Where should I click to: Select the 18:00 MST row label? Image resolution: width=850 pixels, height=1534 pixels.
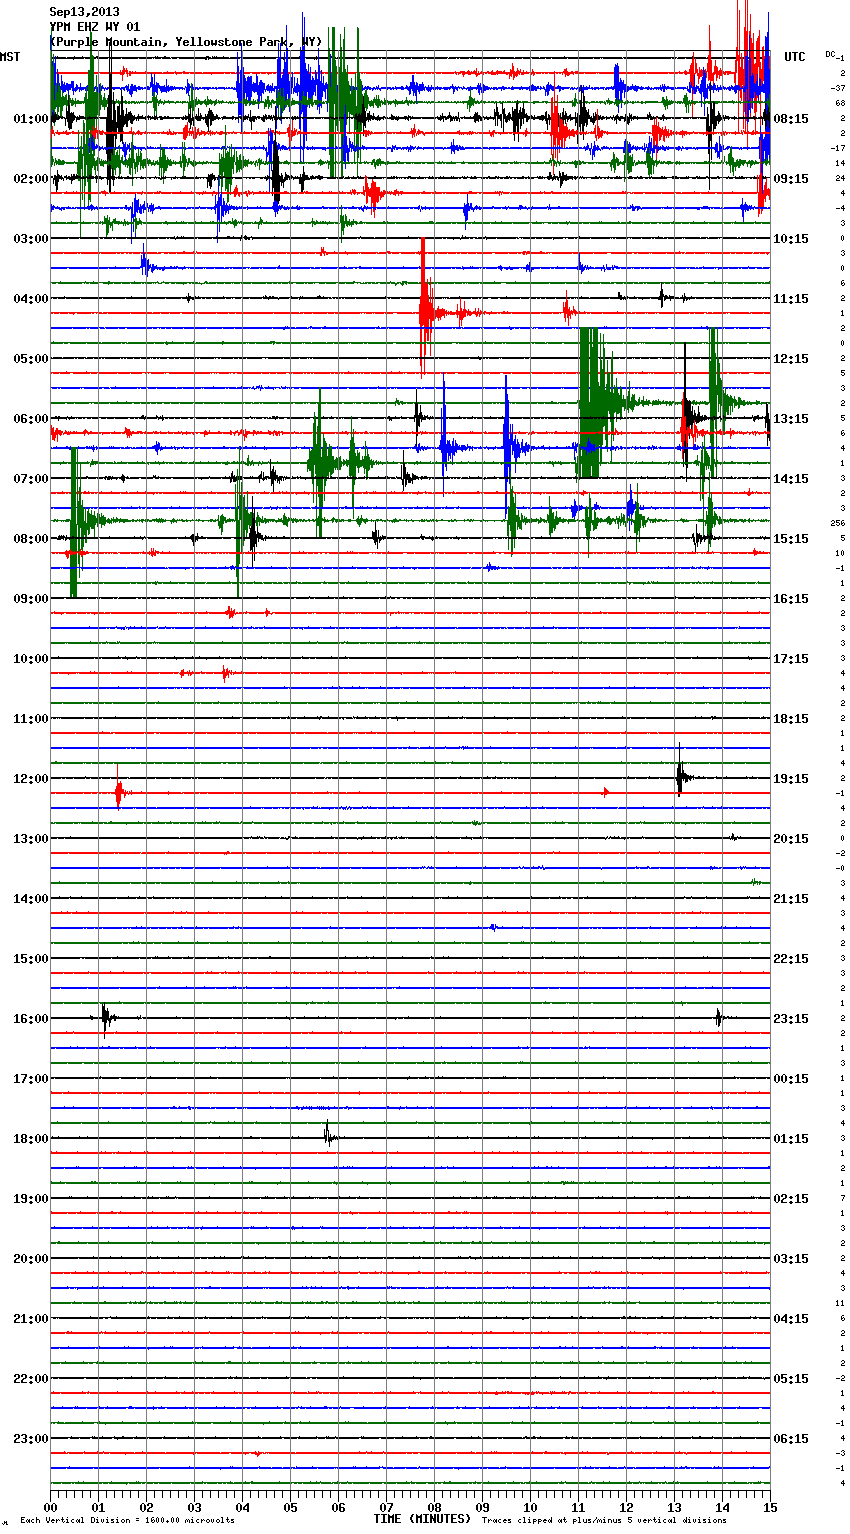[30, 1139]
